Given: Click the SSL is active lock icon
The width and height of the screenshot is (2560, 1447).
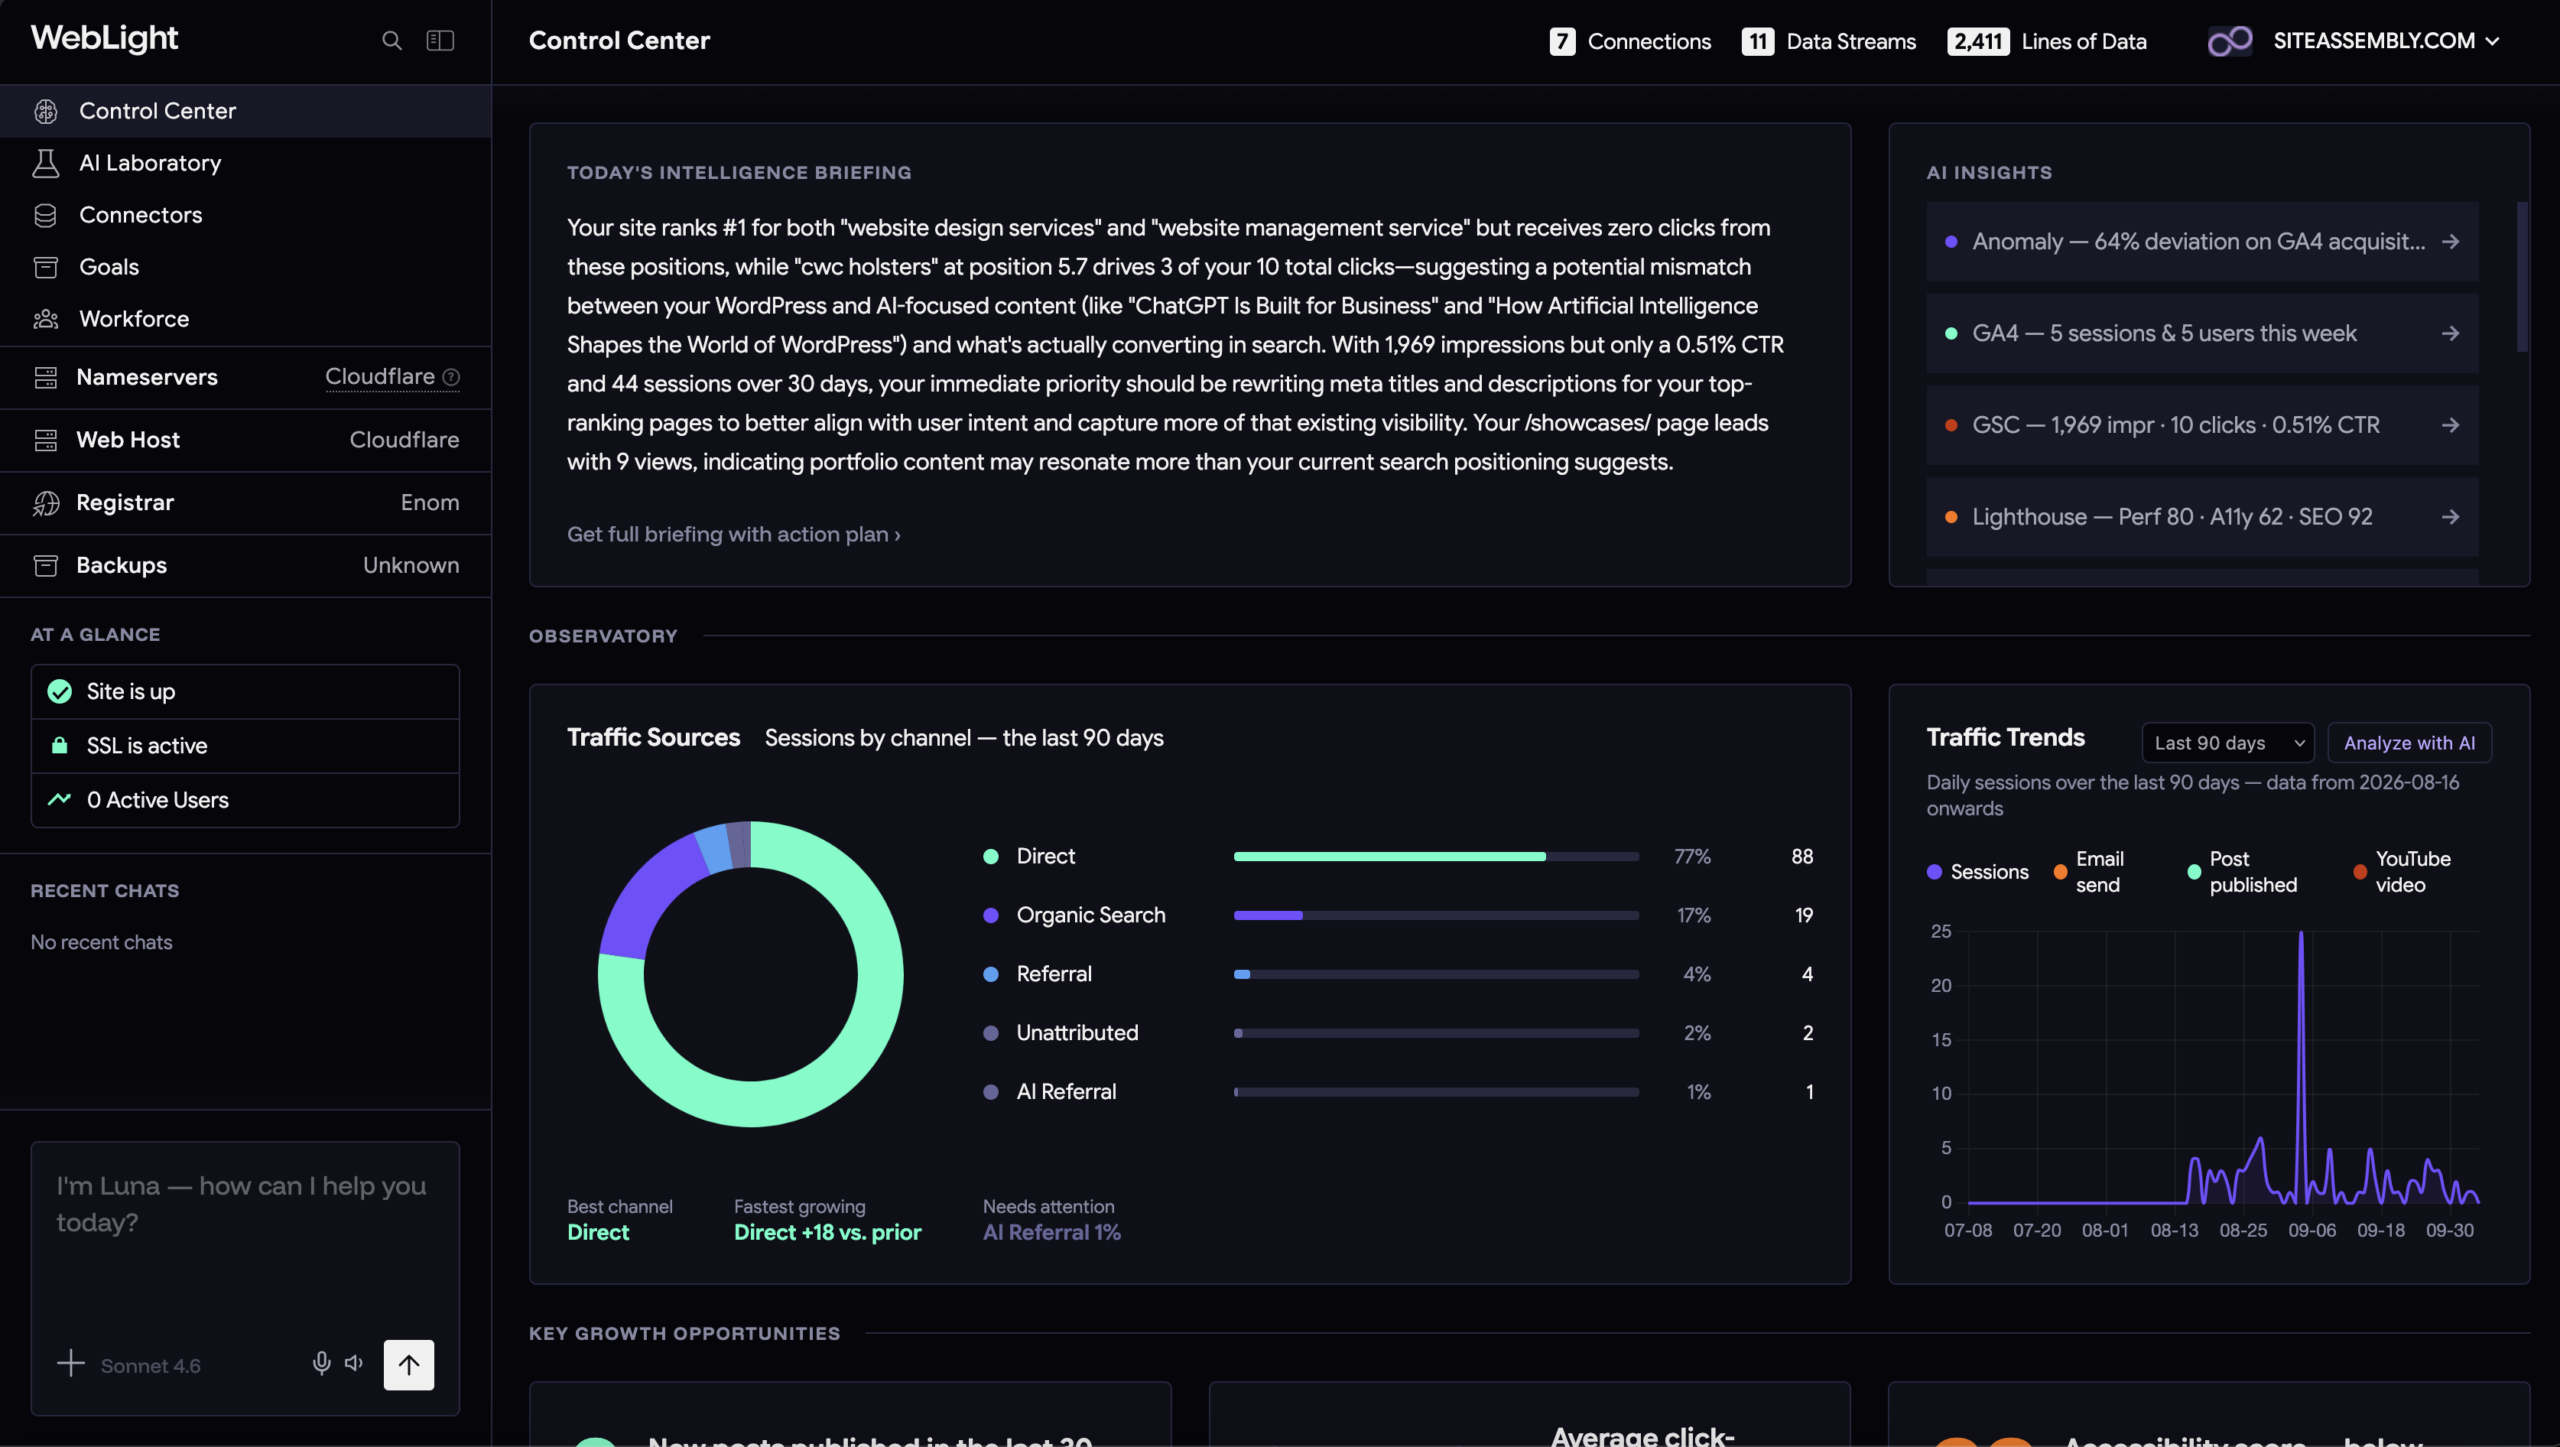Looking at the screenshot, I should click(x=60, y=746).
